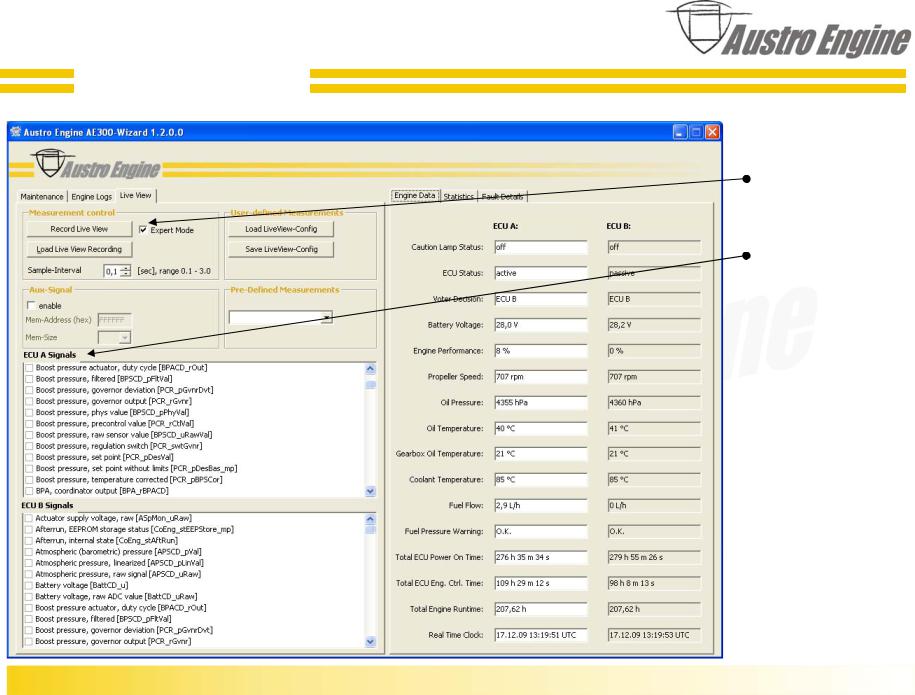Close the AE300-Wizard window

pos(713,132)
